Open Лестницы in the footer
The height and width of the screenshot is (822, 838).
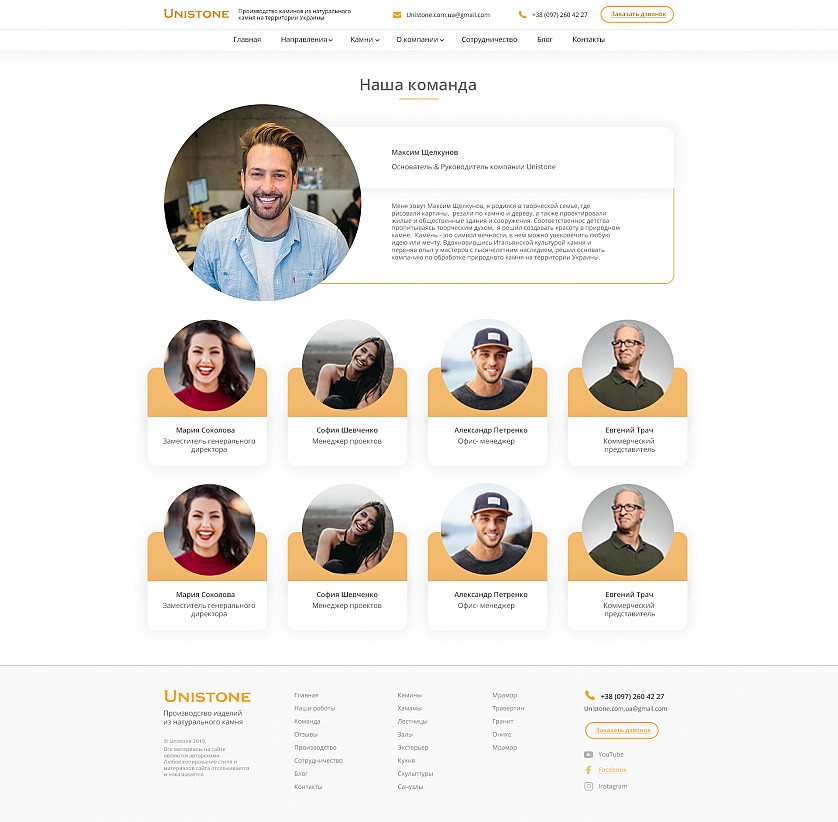(413, 722)
